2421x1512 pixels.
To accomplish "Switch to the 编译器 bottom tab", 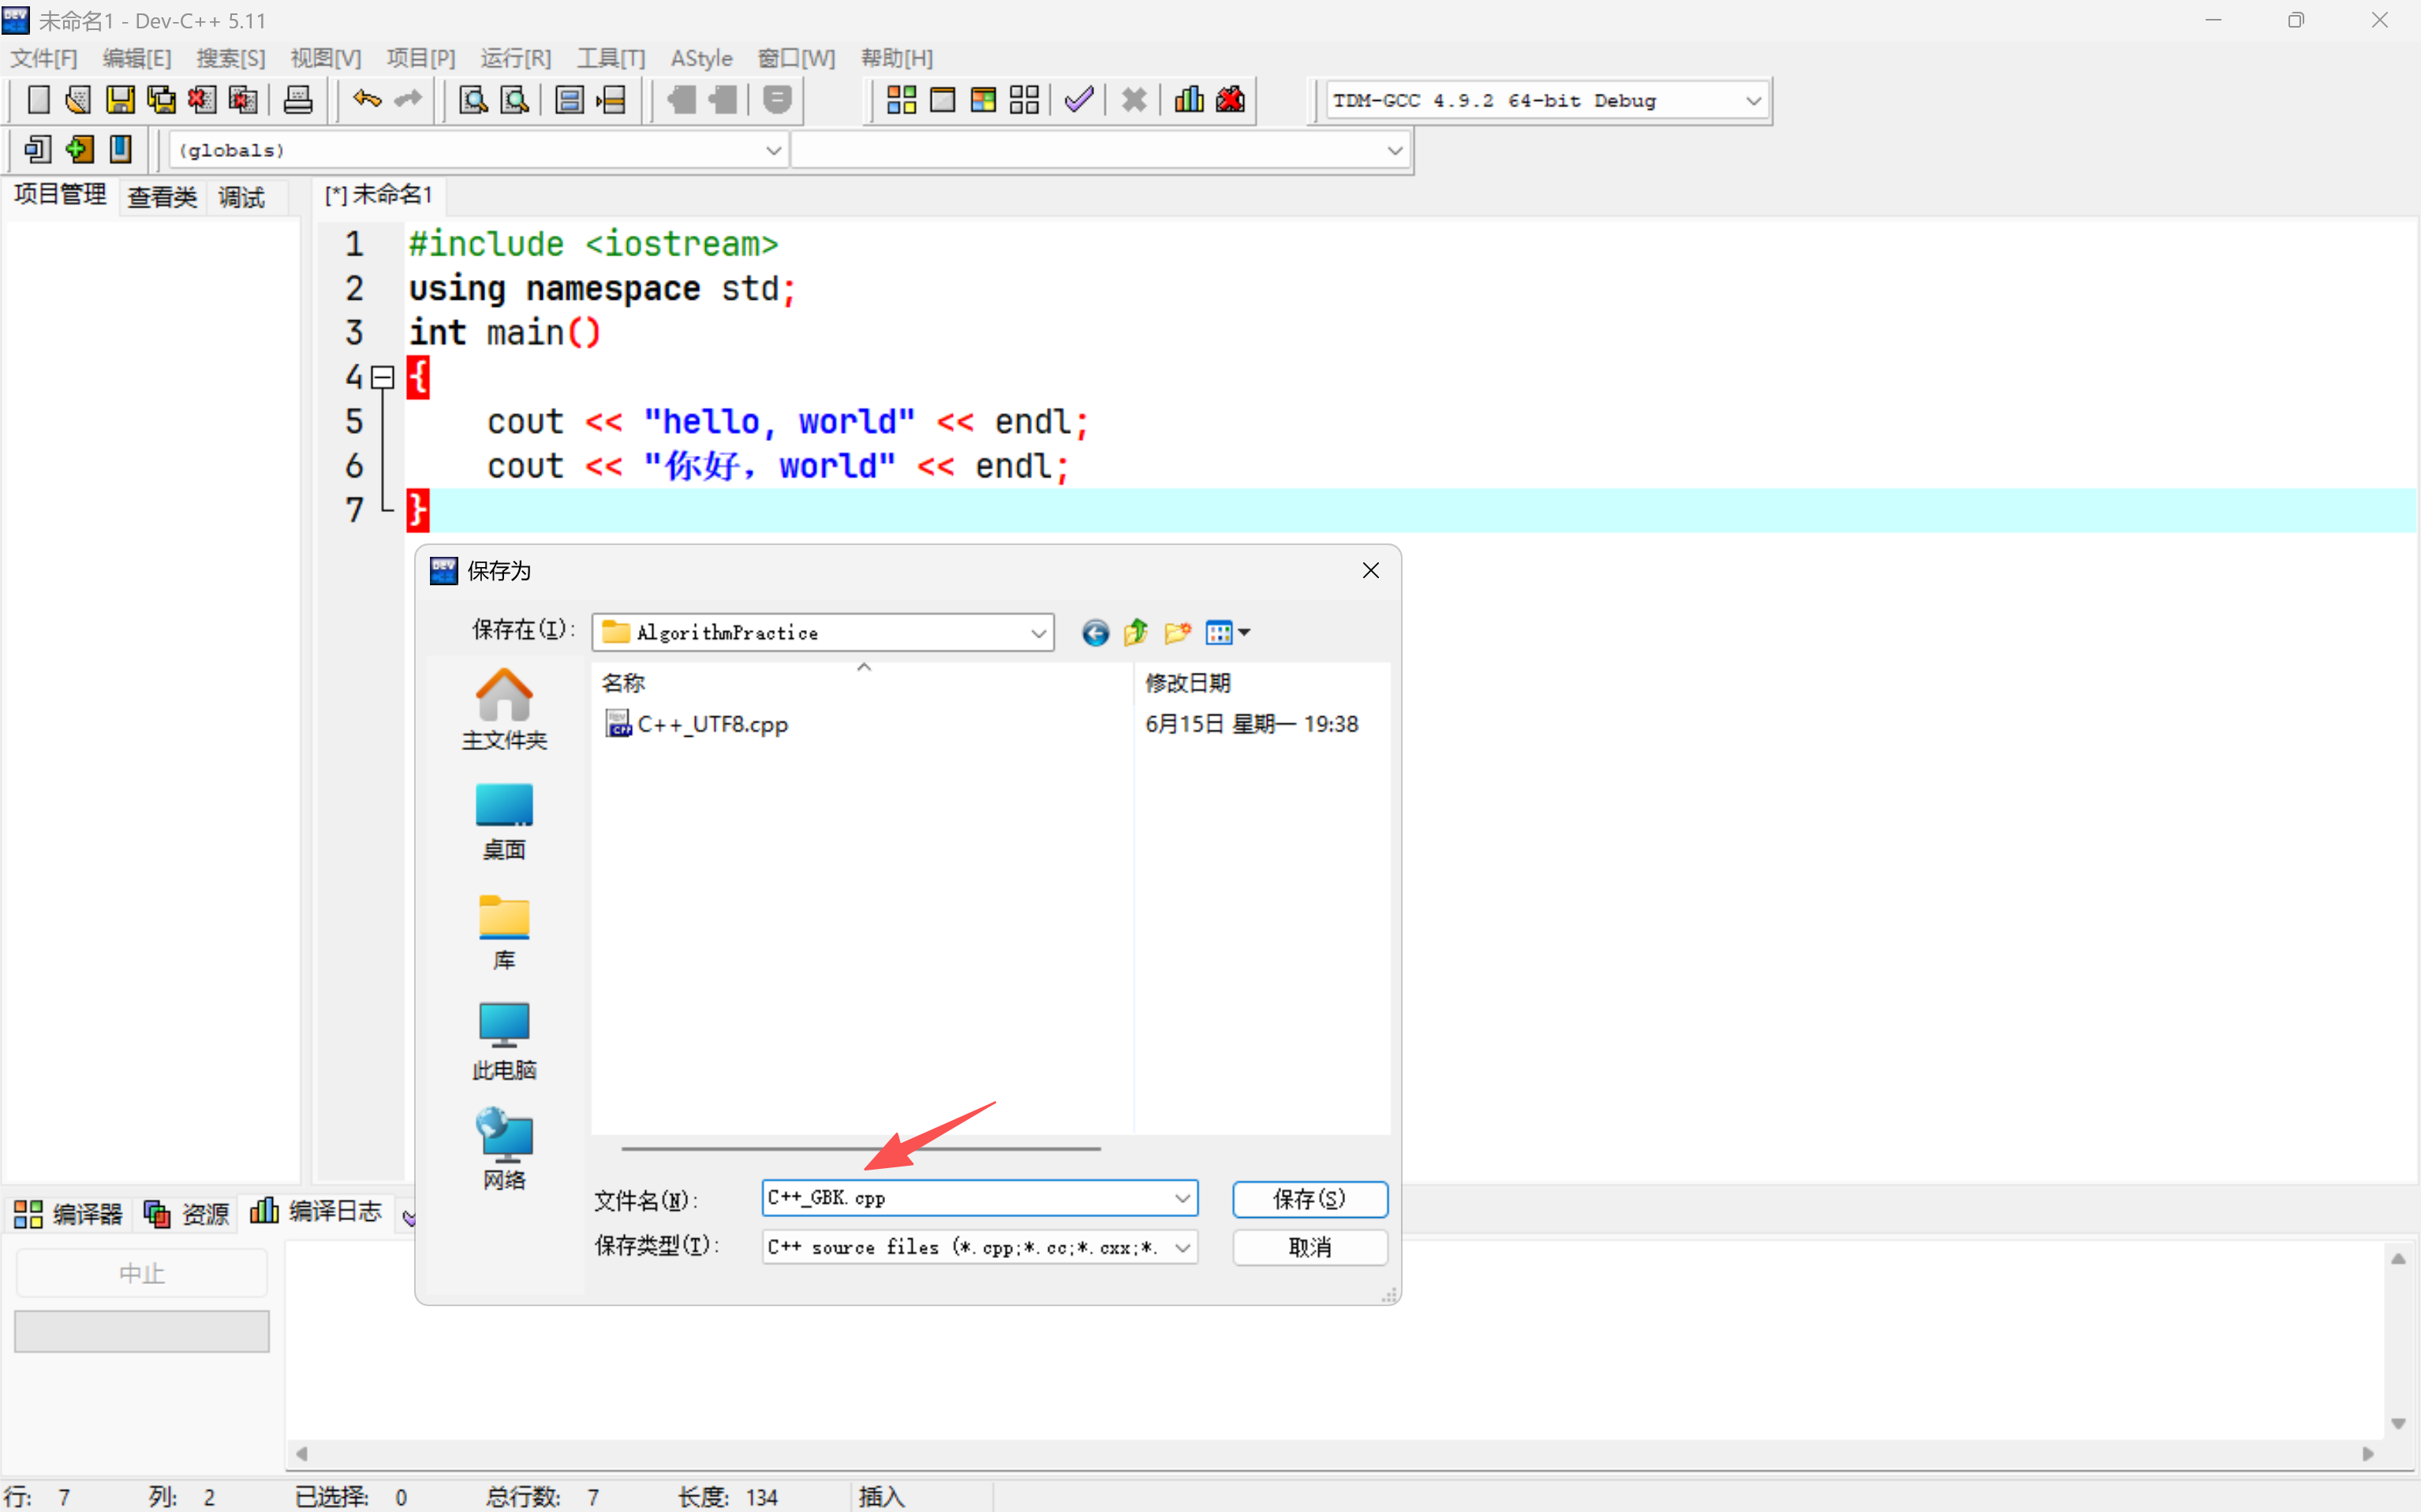I will pos(68,1214).
